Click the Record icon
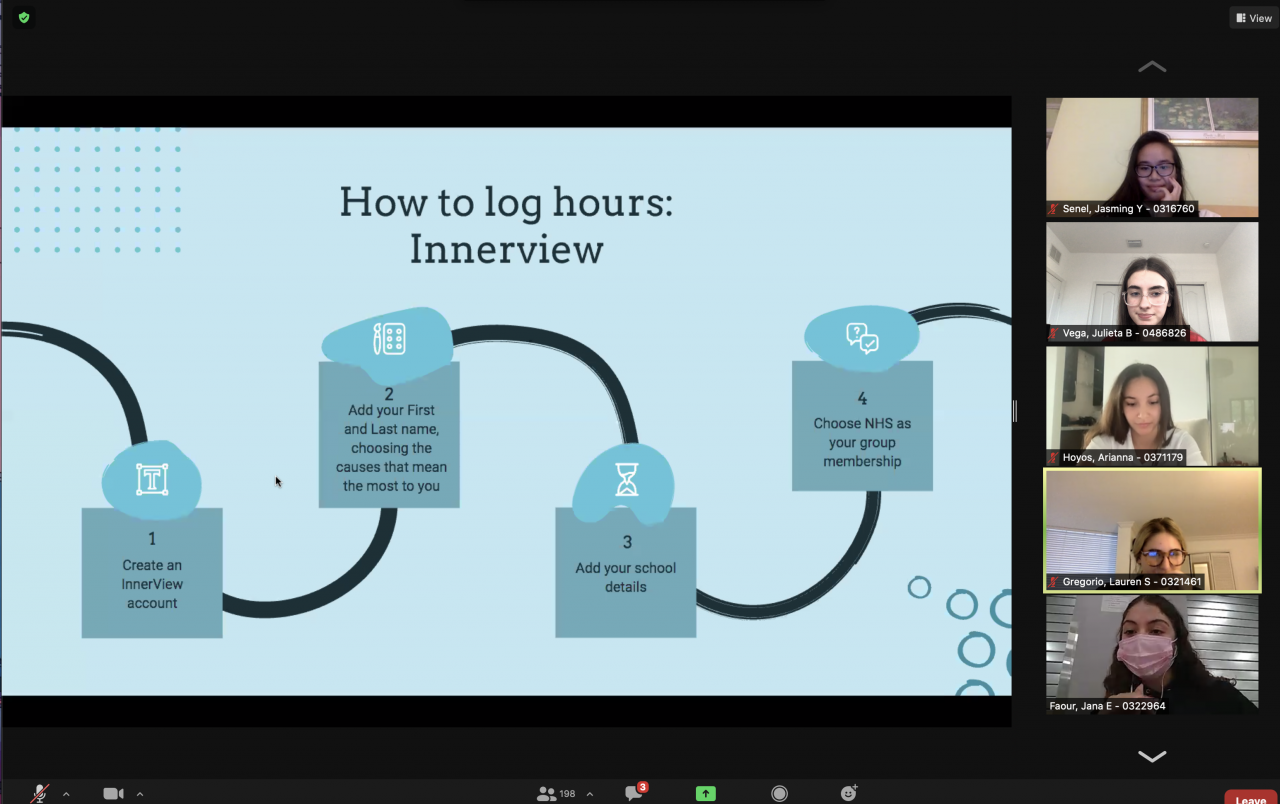Viewport: 1280px width, 804px height. tap(779, 794)
